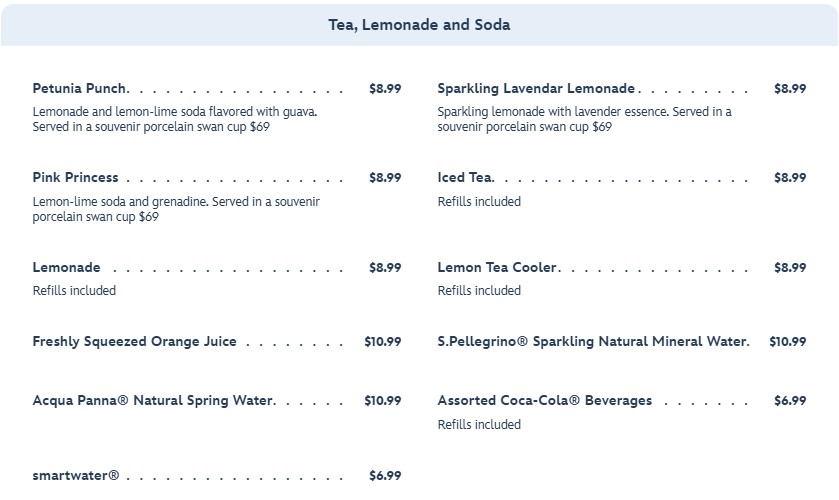Open the Sparkling Lavendar Lemonade item
Viewport: 839px width, 500px height.
pyautogui.click(x=536, y=88)
